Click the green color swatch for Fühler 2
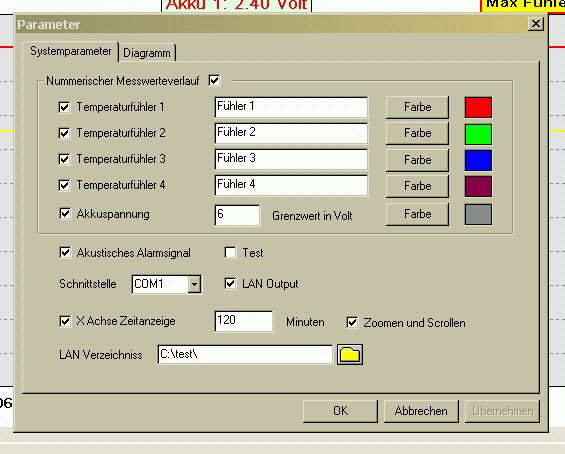This screenshot has width=565, height=454. (478, 134)
